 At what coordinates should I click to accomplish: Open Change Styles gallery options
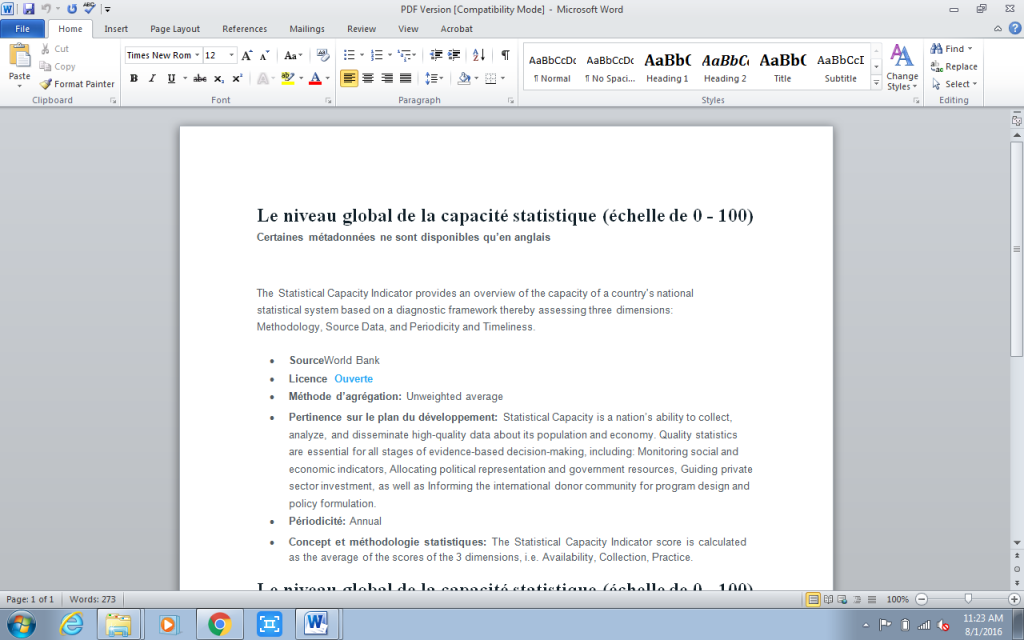pos(902,68)
